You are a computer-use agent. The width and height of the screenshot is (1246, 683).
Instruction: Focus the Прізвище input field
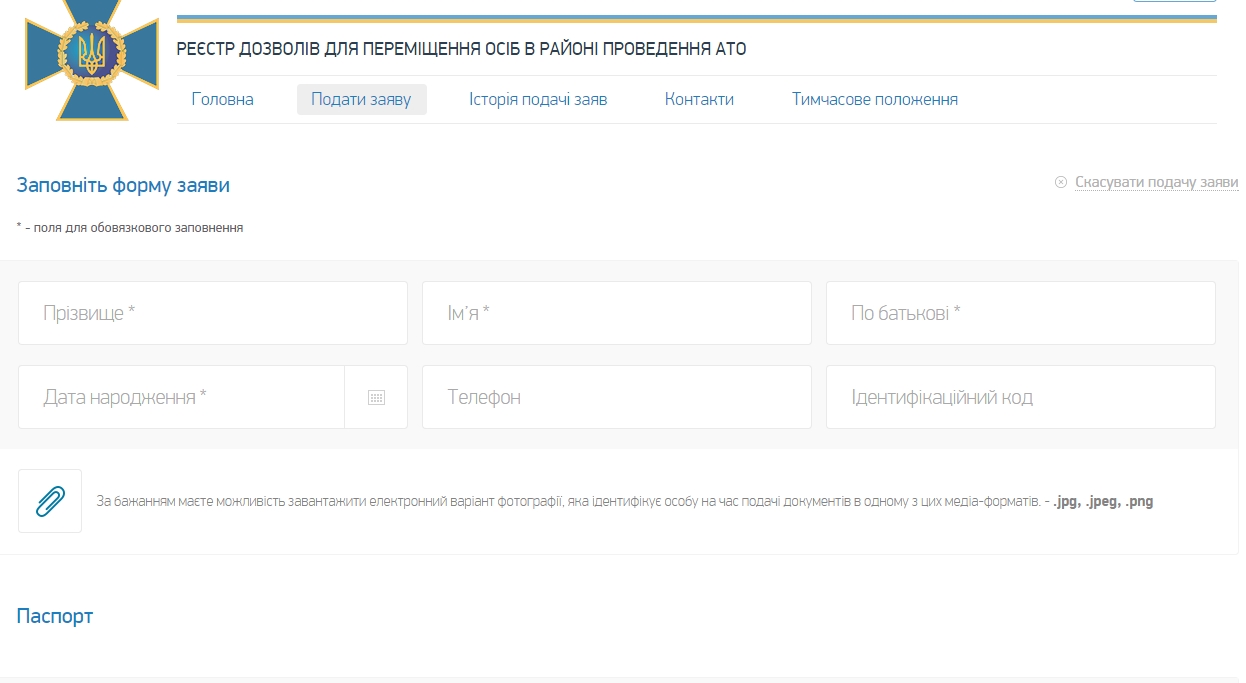pos(213,313)
